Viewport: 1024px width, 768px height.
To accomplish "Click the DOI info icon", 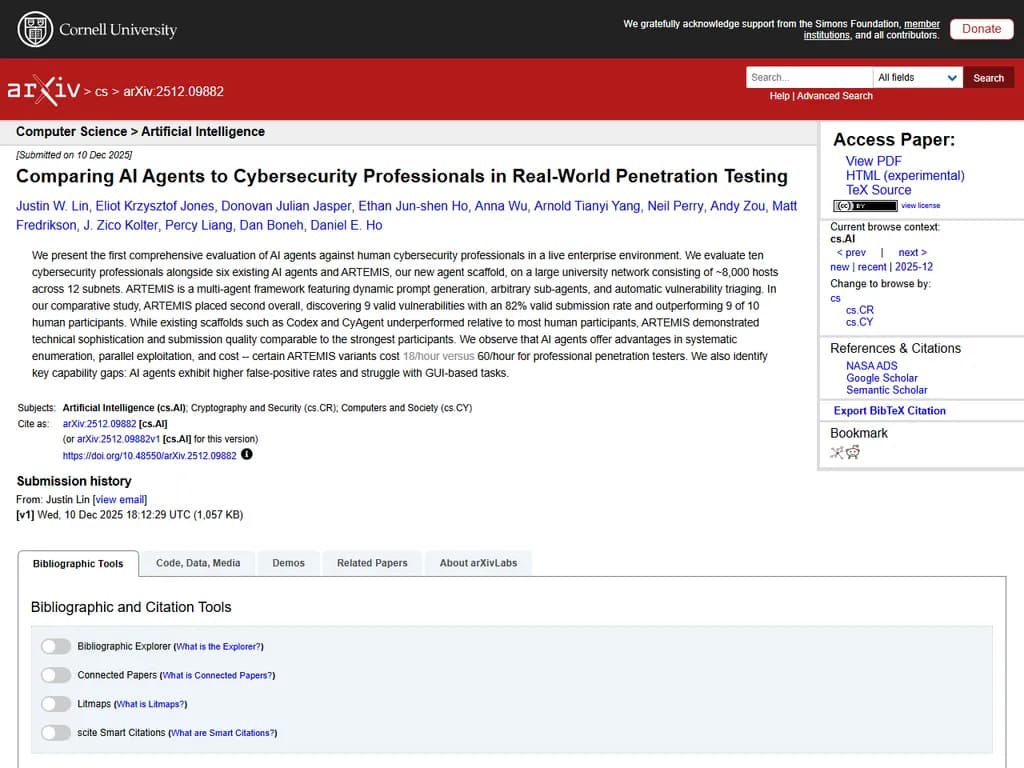I will (247, 455).
